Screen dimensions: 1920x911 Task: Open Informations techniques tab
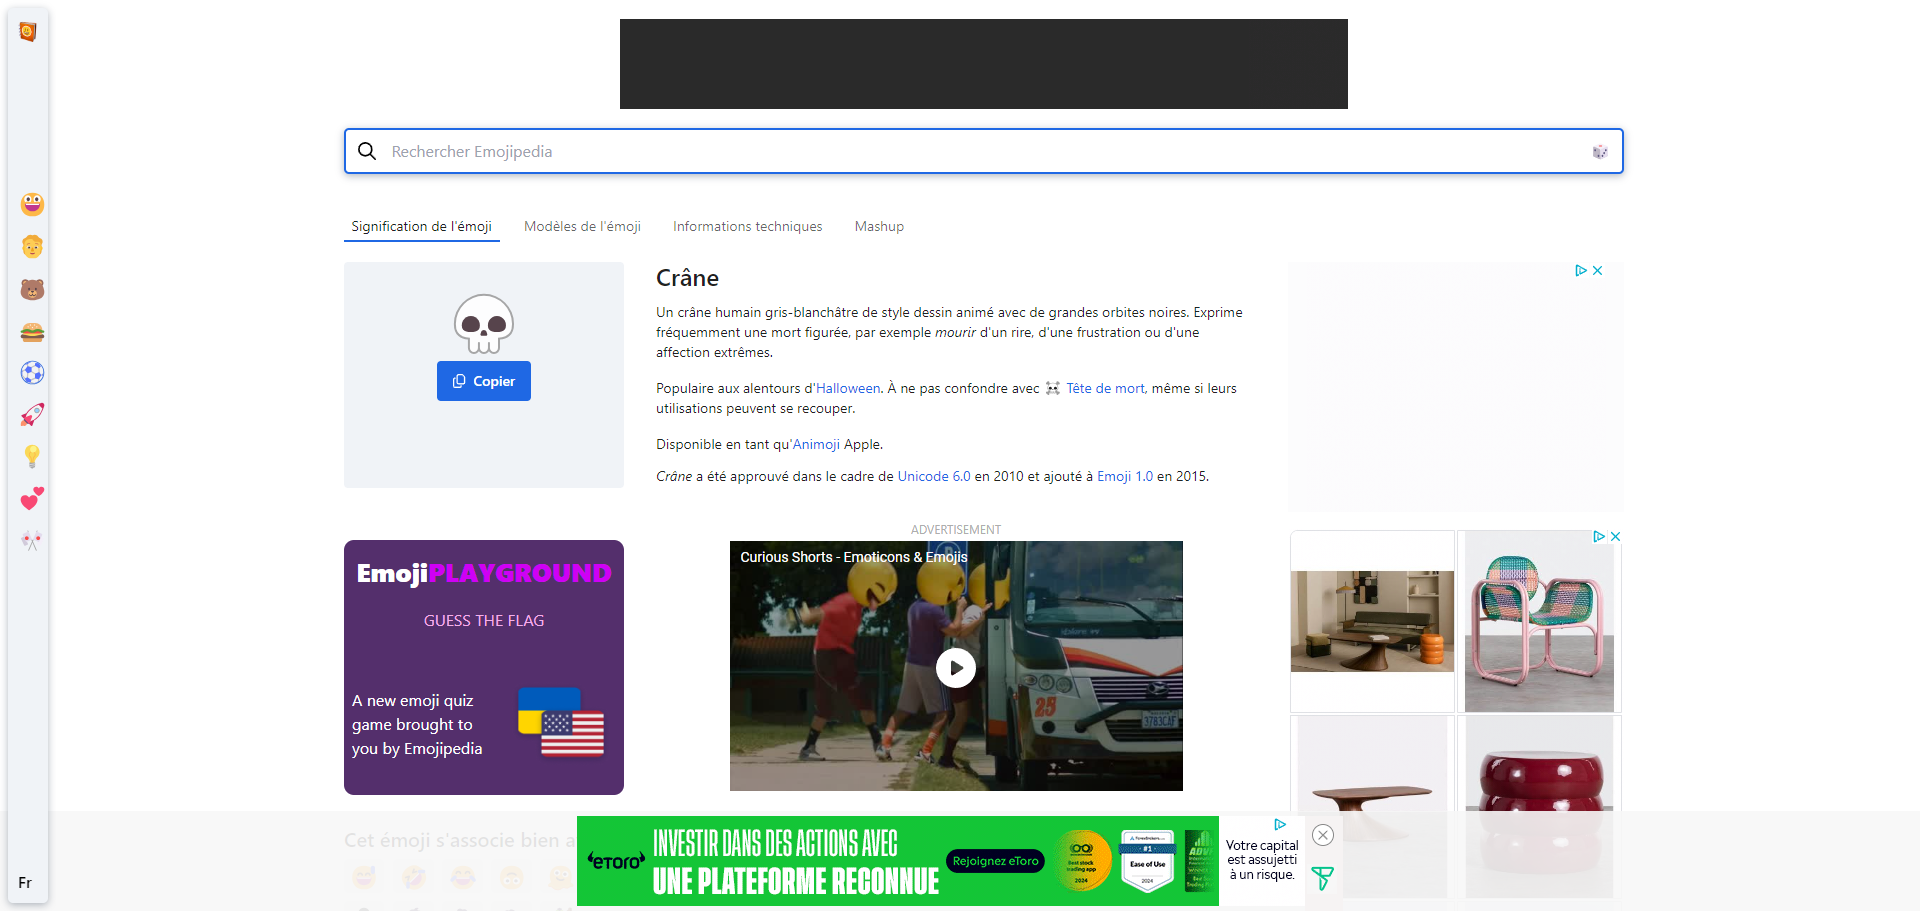click(747, 227)
